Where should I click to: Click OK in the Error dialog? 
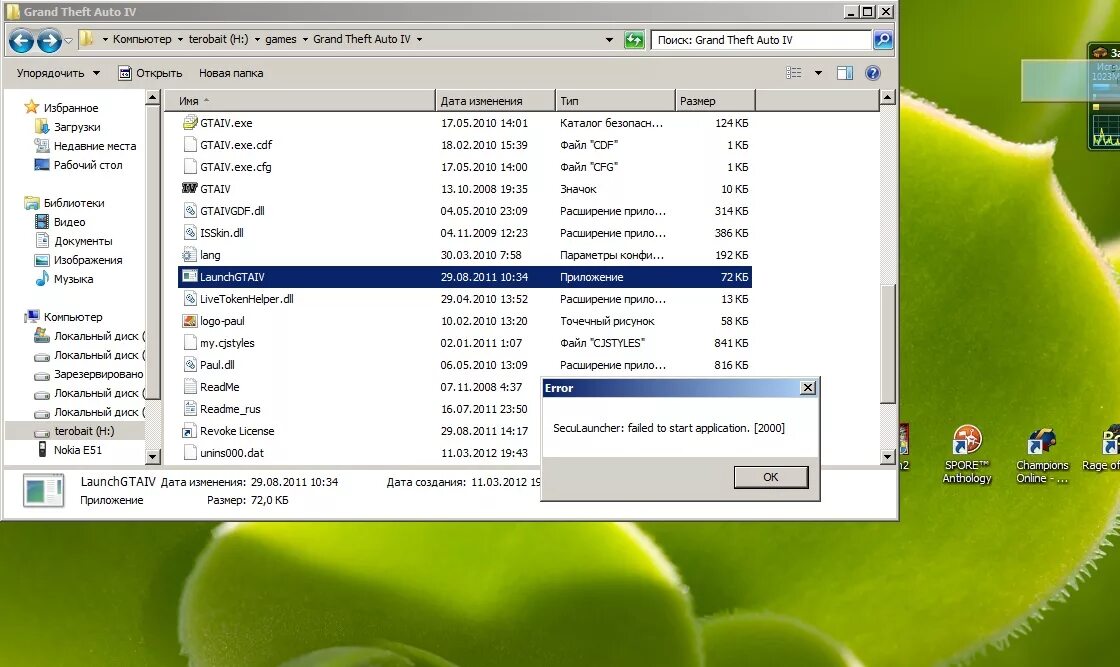pyautogui.click(x=771, y=477)
